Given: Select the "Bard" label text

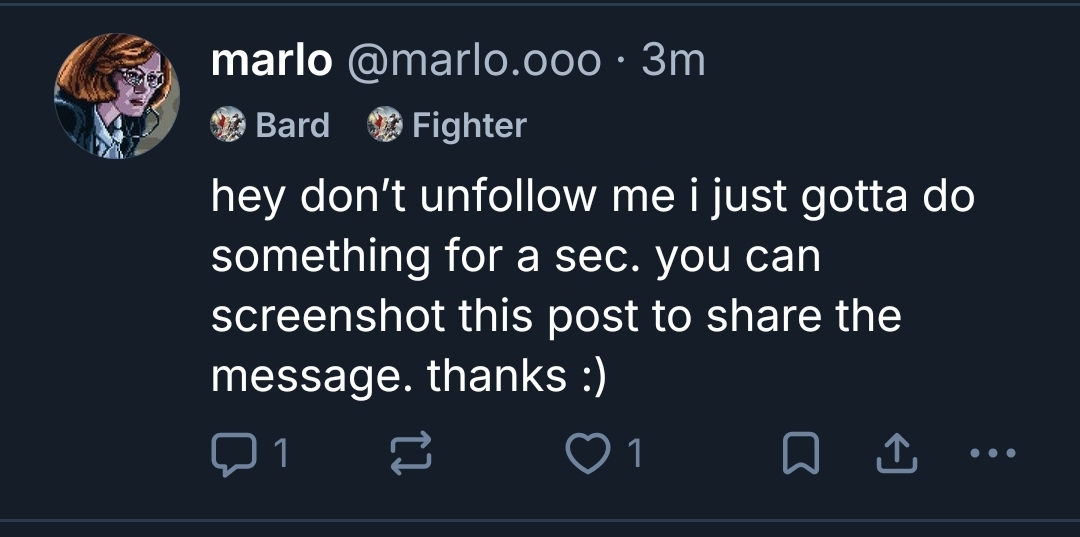Looking at the screenshot, I should pyautogui.click(x=292, y=126).
